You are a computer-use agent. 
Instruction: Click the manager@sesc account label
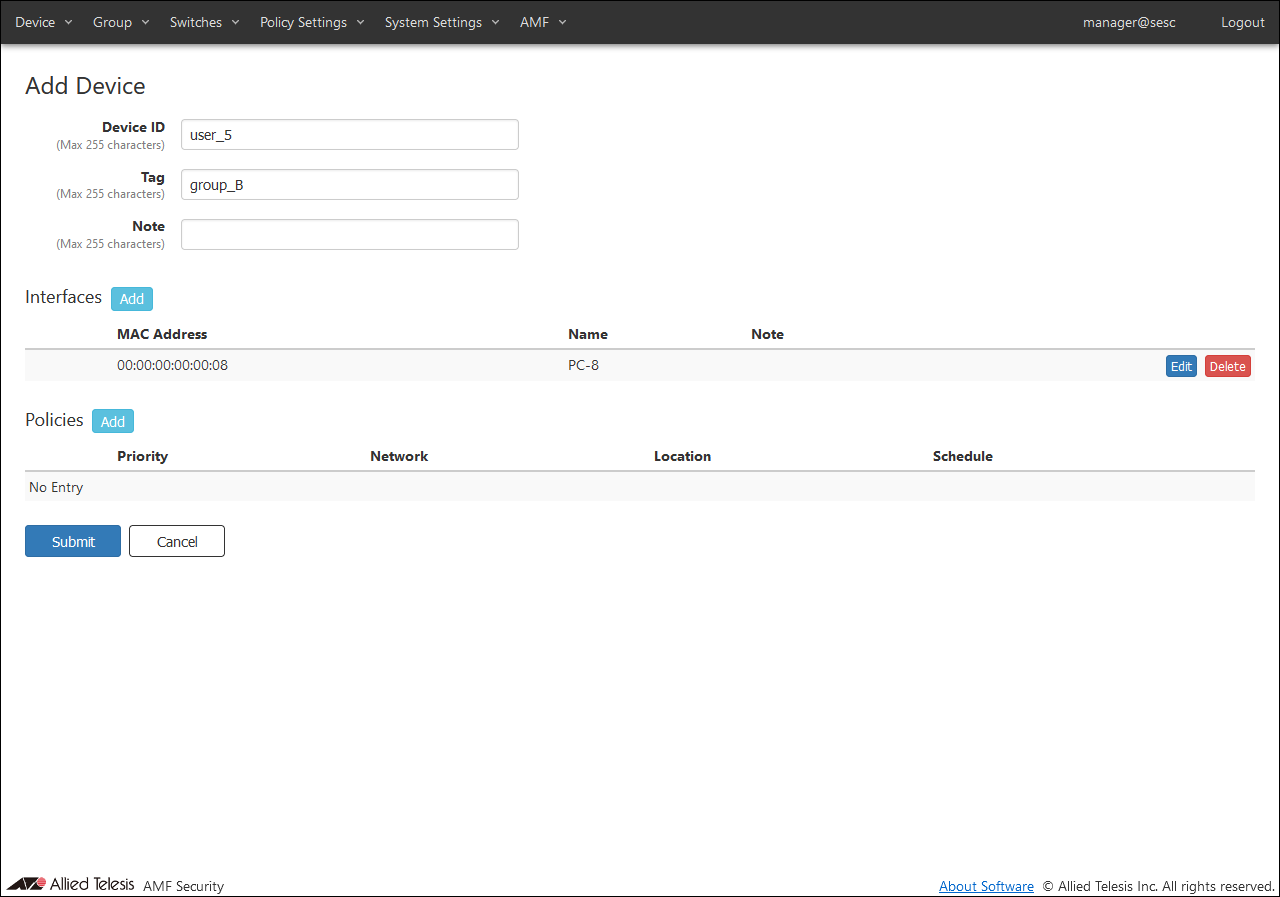(1129, 22)
